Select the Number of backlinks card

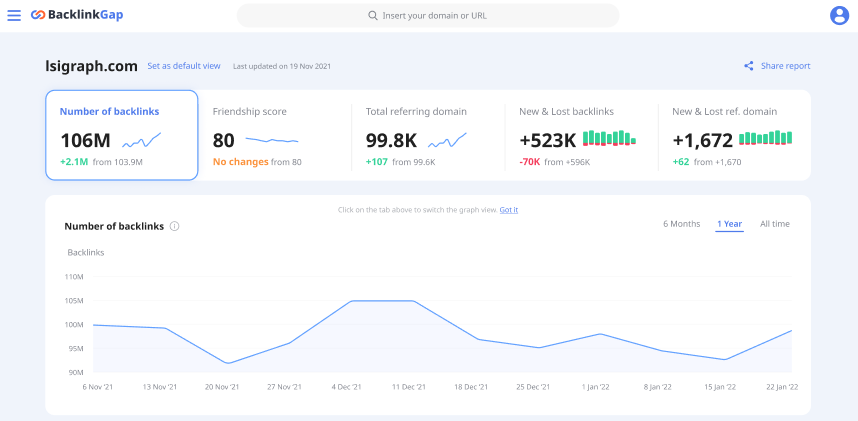coord(121,135)
